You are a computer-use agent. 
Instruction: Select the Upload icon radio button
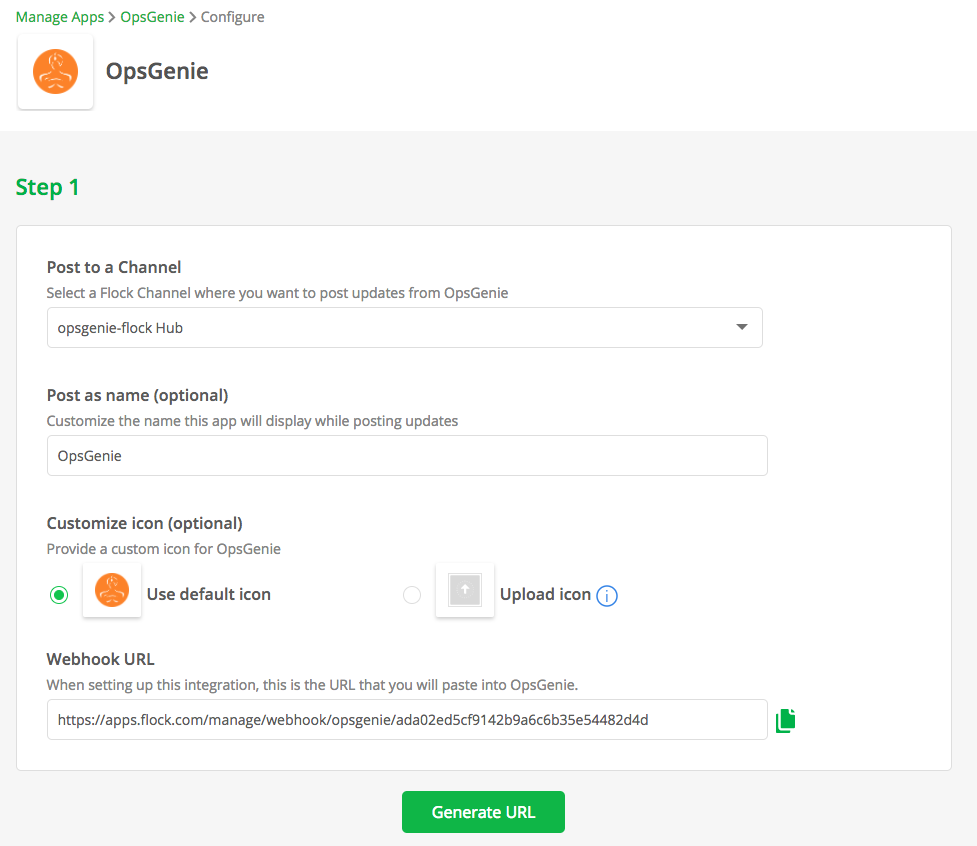point(412,595)
